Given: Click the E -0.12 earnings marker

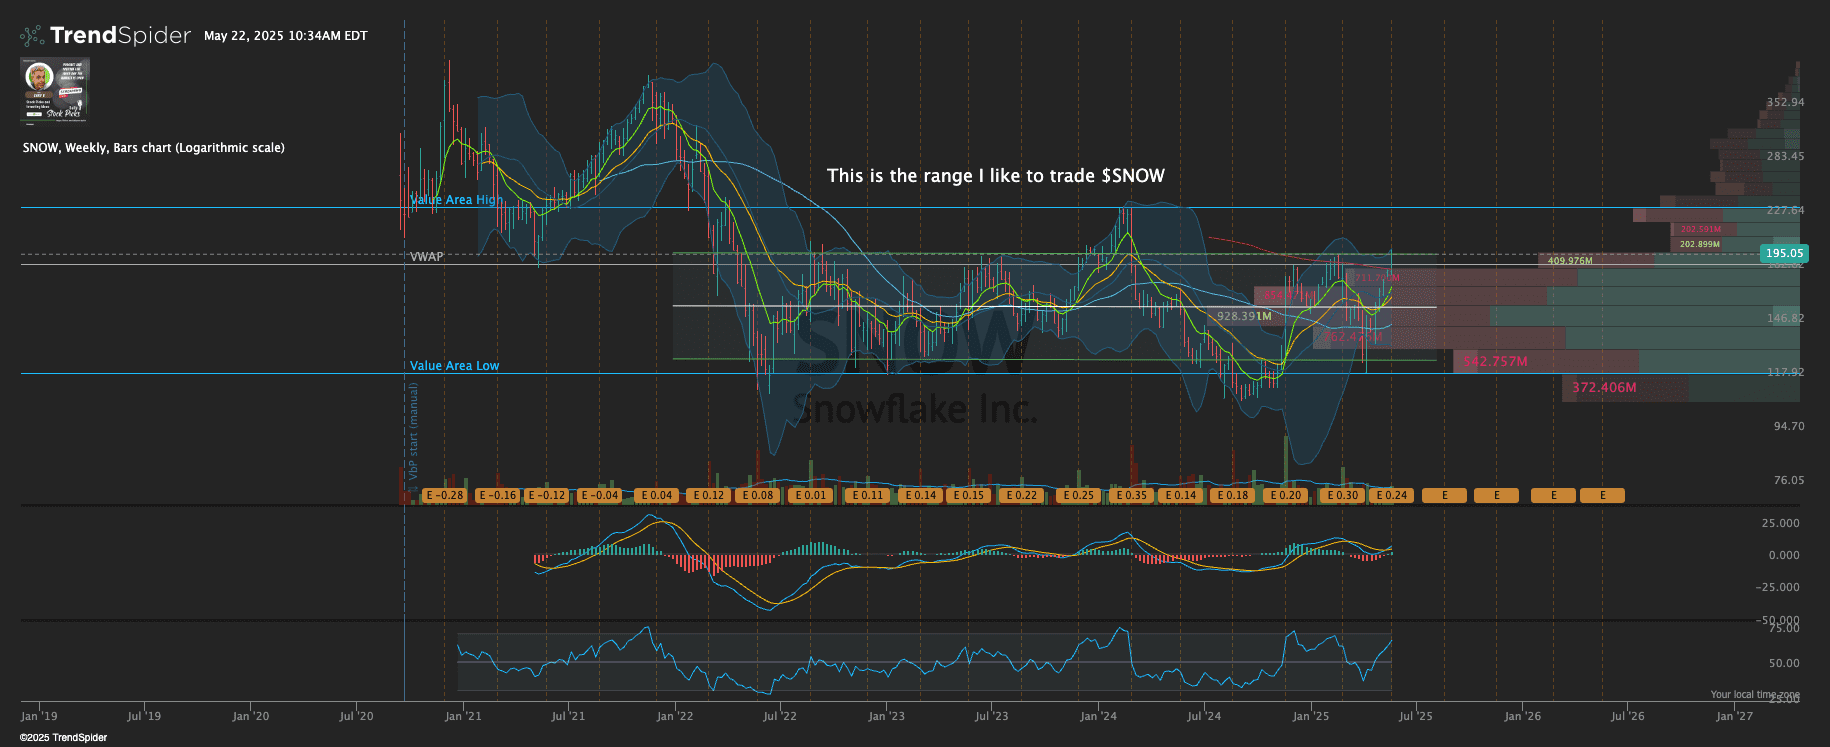Looking at the screenshot, I should pos(547,495).
